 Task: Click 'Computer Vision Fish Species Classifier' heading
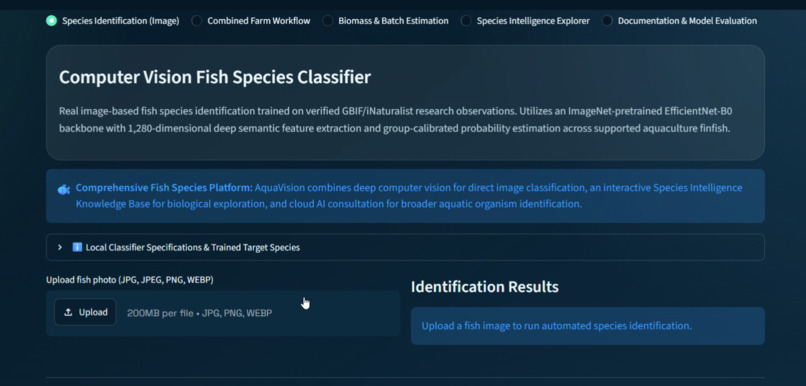coord(215,77)
